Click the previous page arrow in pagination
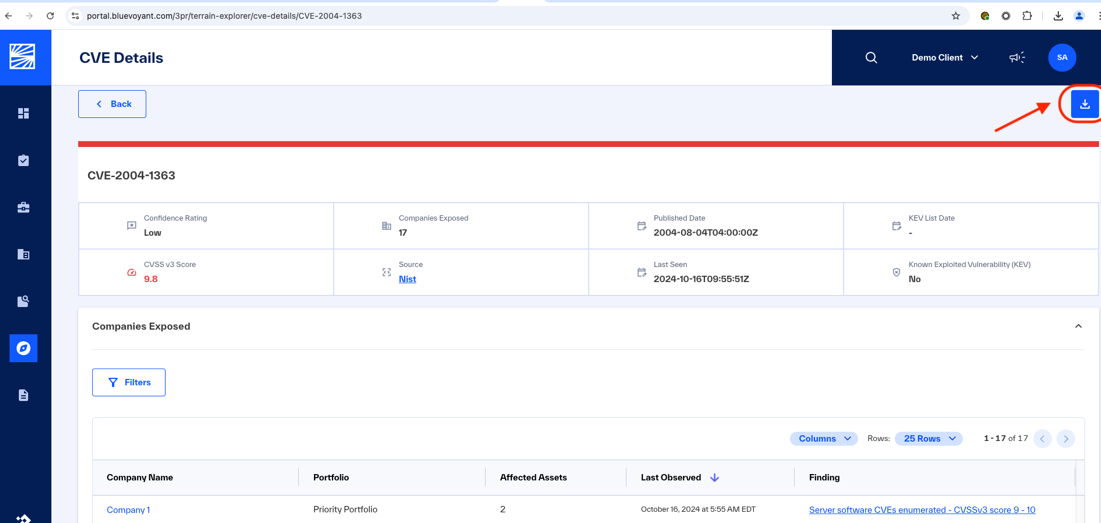 click(1043, 439)
